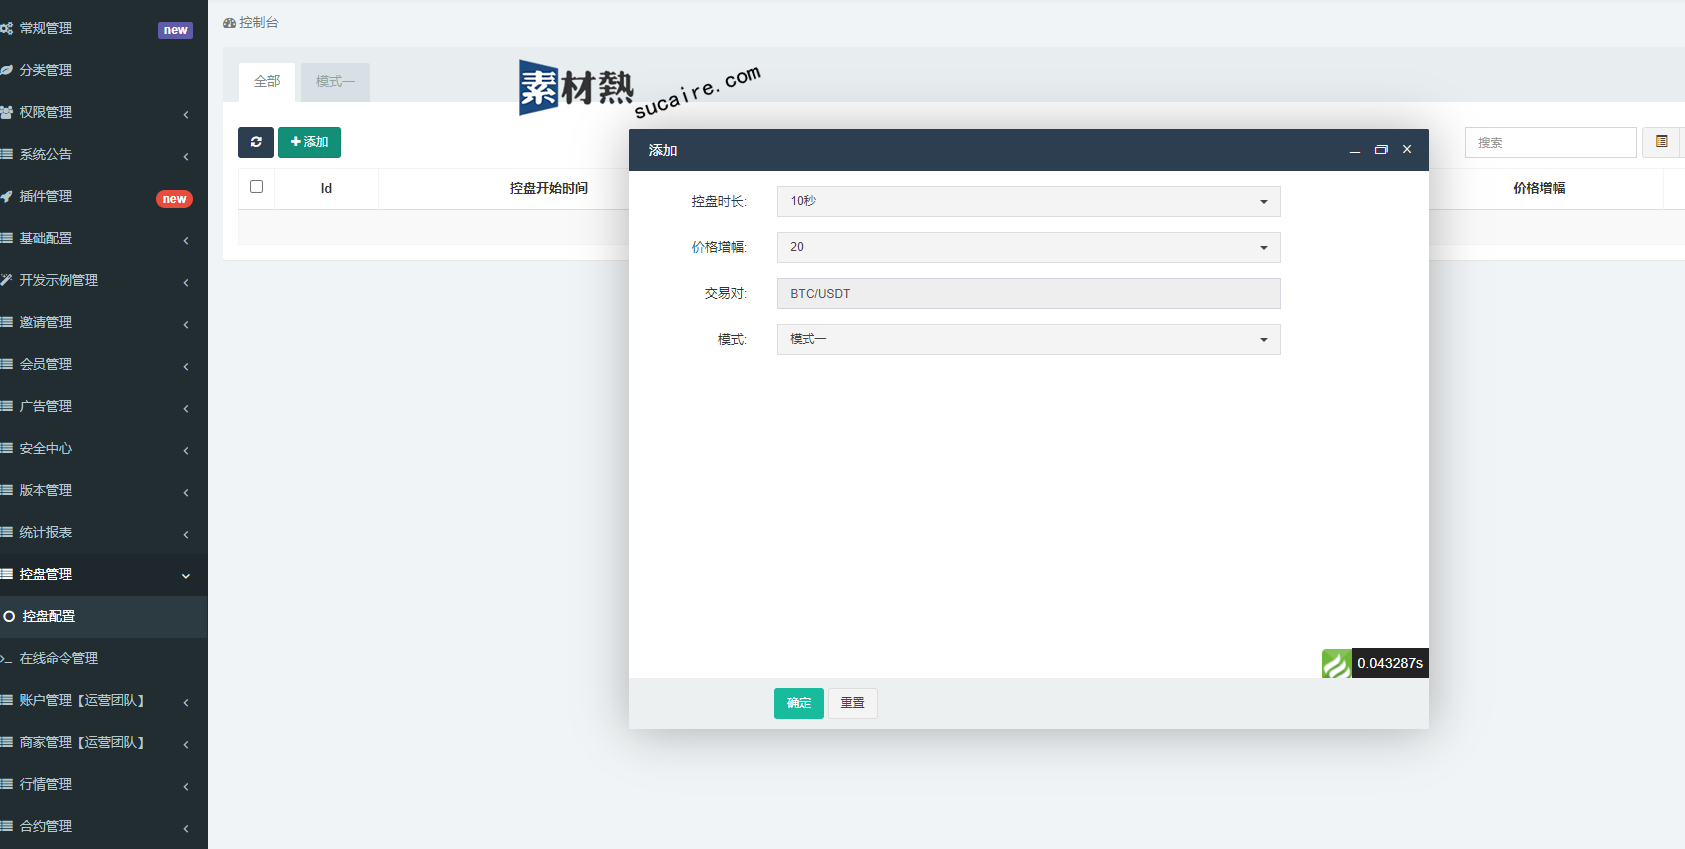Image resolution: width=1685 pixels, height=849 pixels.
Task: Click the 交易对 field showing BTC/USDT
Action: tap(1028, 293)
